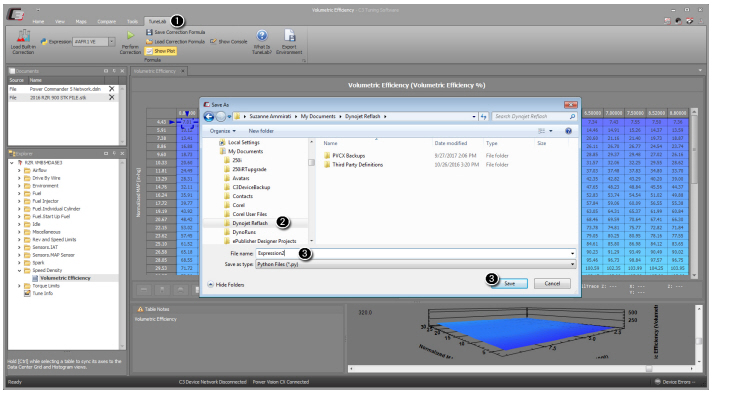This screenshot has height=399, width=737.
Task: Open the Tools ribbon tab
Action: click(x=132, y=22)
